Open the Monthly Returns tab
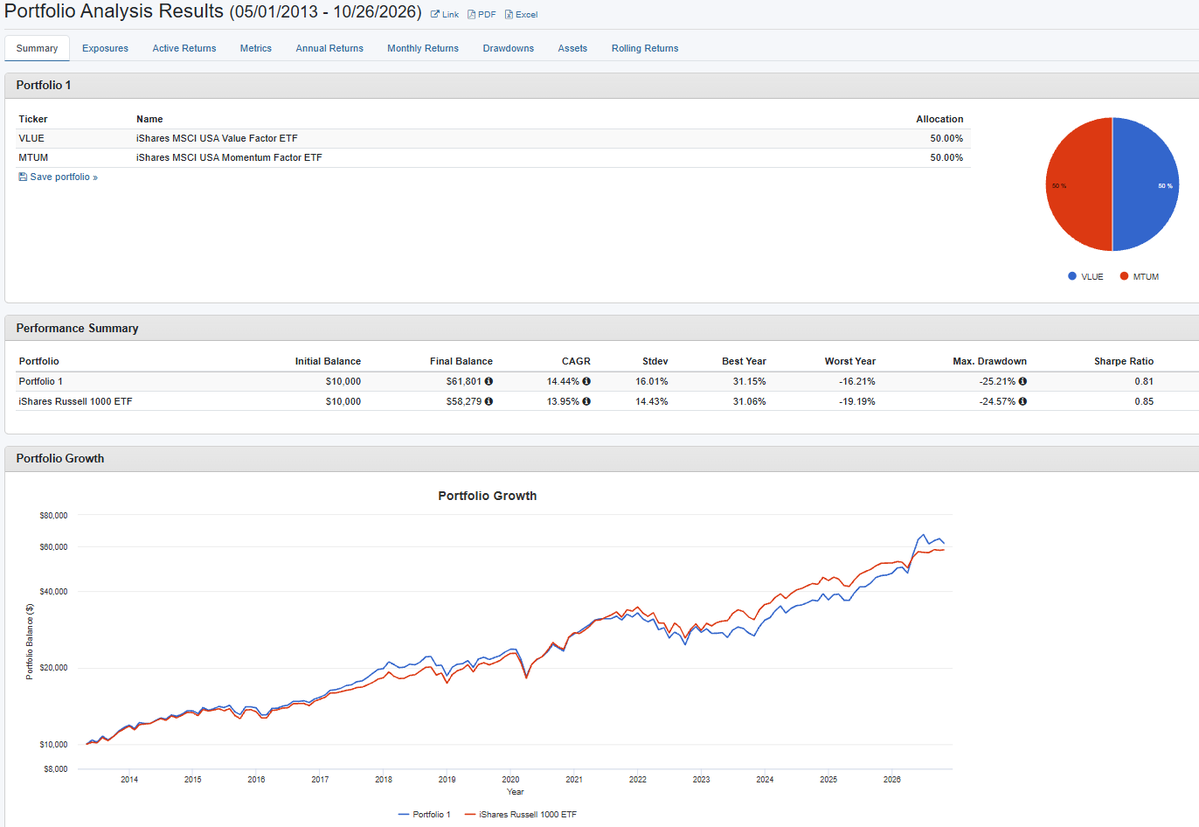Image resolution: width=1199 pixels, height=827 pixels. [423, 48]
